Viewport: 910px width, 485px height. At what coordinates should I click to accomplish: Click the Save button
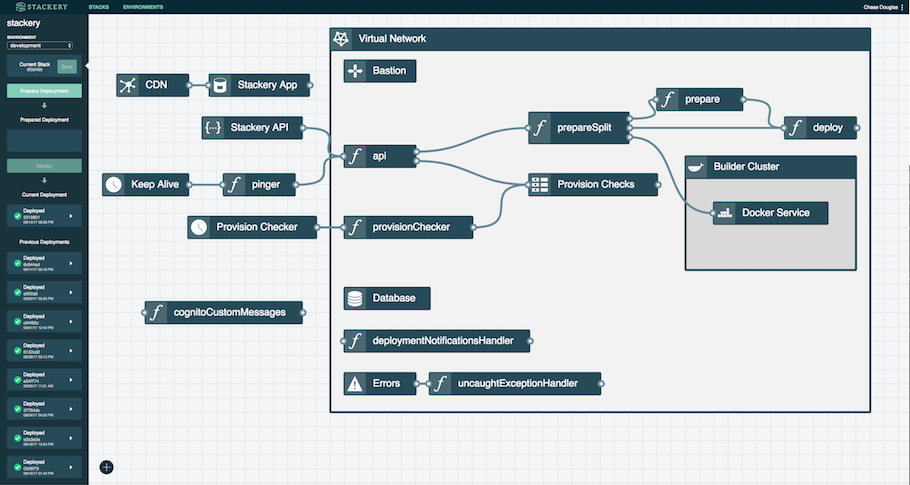[67, 67]
